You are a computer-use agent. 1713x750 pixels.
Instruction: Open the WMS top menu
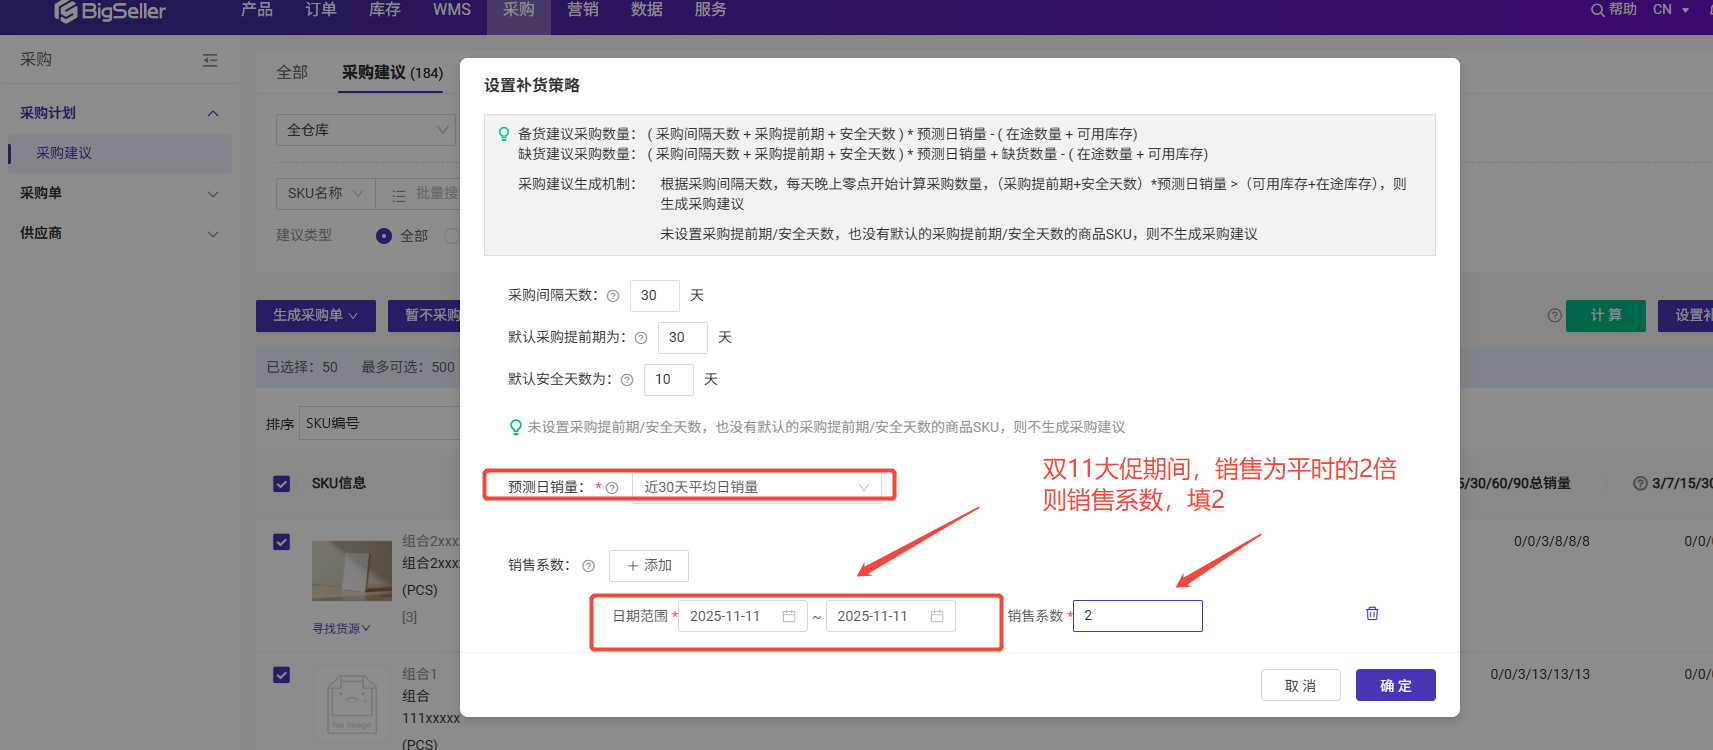(x=451, y=10)
